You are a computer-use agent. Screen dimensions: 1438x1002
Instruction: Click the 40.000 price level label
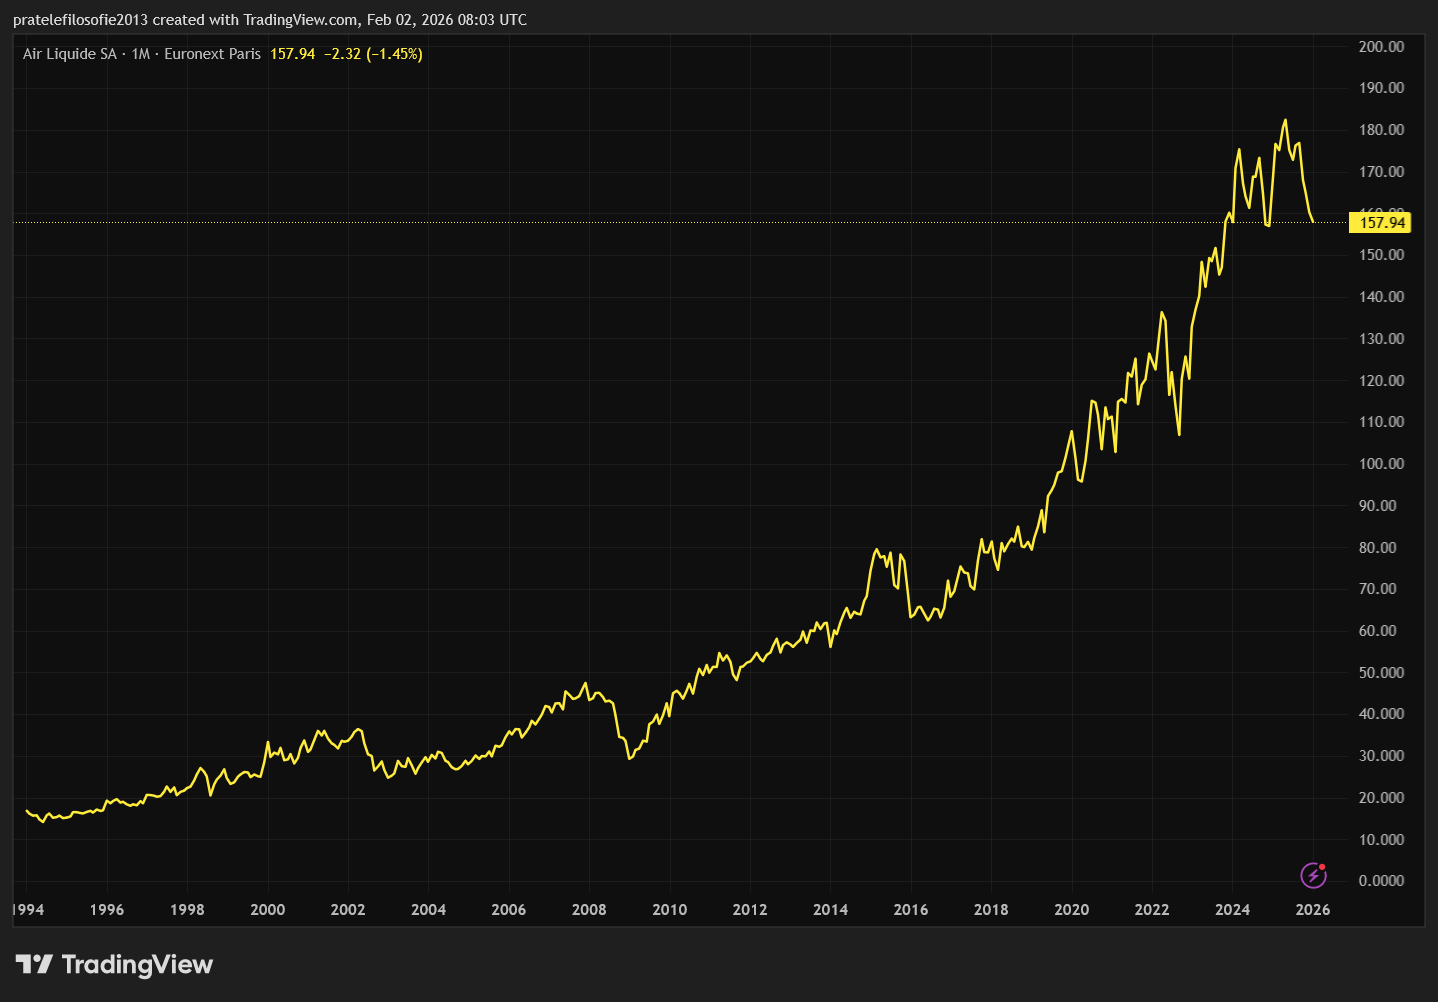pos(1381,714)
